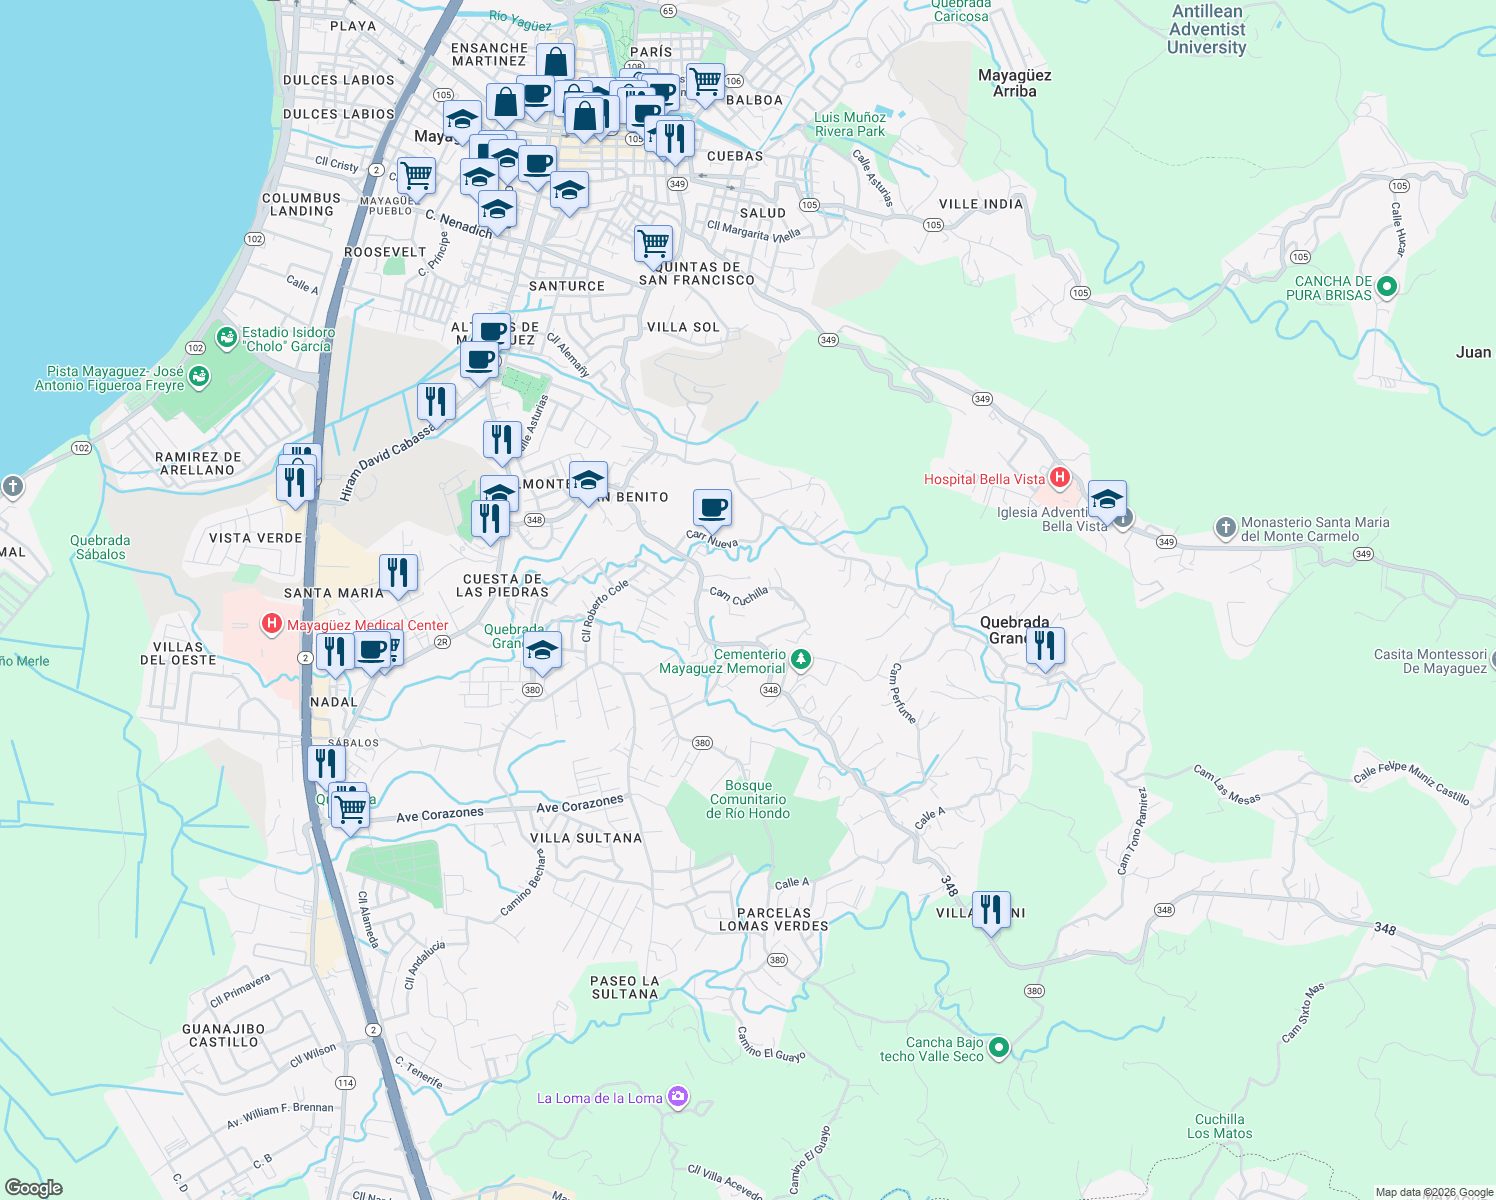Open the restaurant marker at Santa Maria
This screenshot has width=1496, height=1200.
coord(398,573)
